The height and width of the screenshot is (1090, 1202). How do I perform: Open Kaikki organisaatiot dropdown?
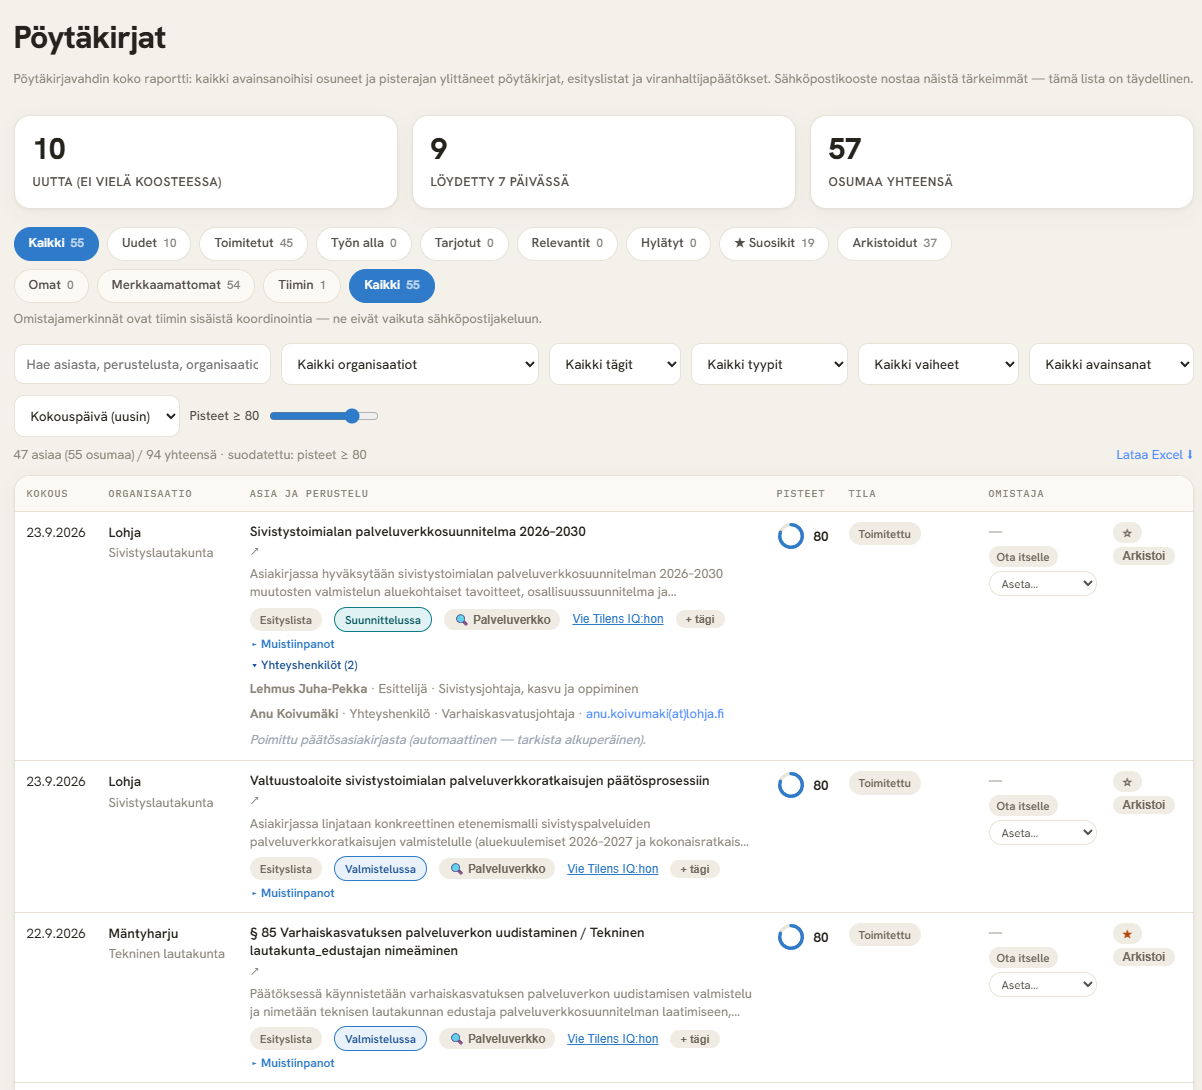pos(410,364)
